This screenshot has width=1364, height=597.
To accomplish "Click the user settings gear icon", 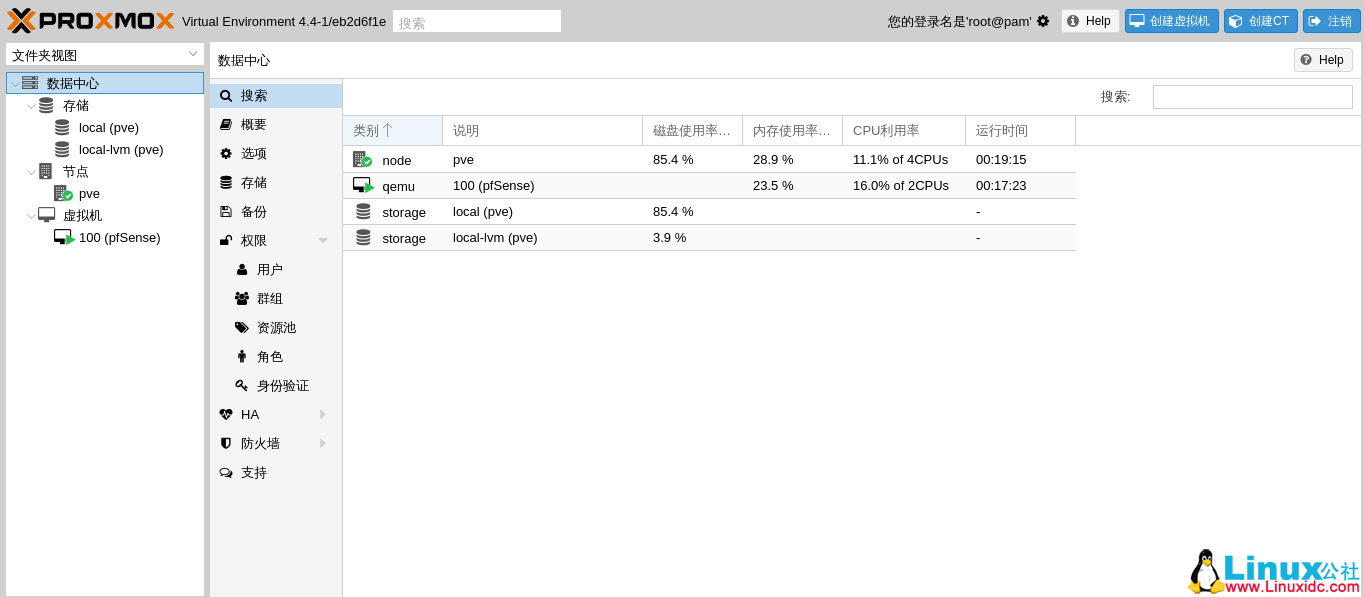I will 1041,19.
